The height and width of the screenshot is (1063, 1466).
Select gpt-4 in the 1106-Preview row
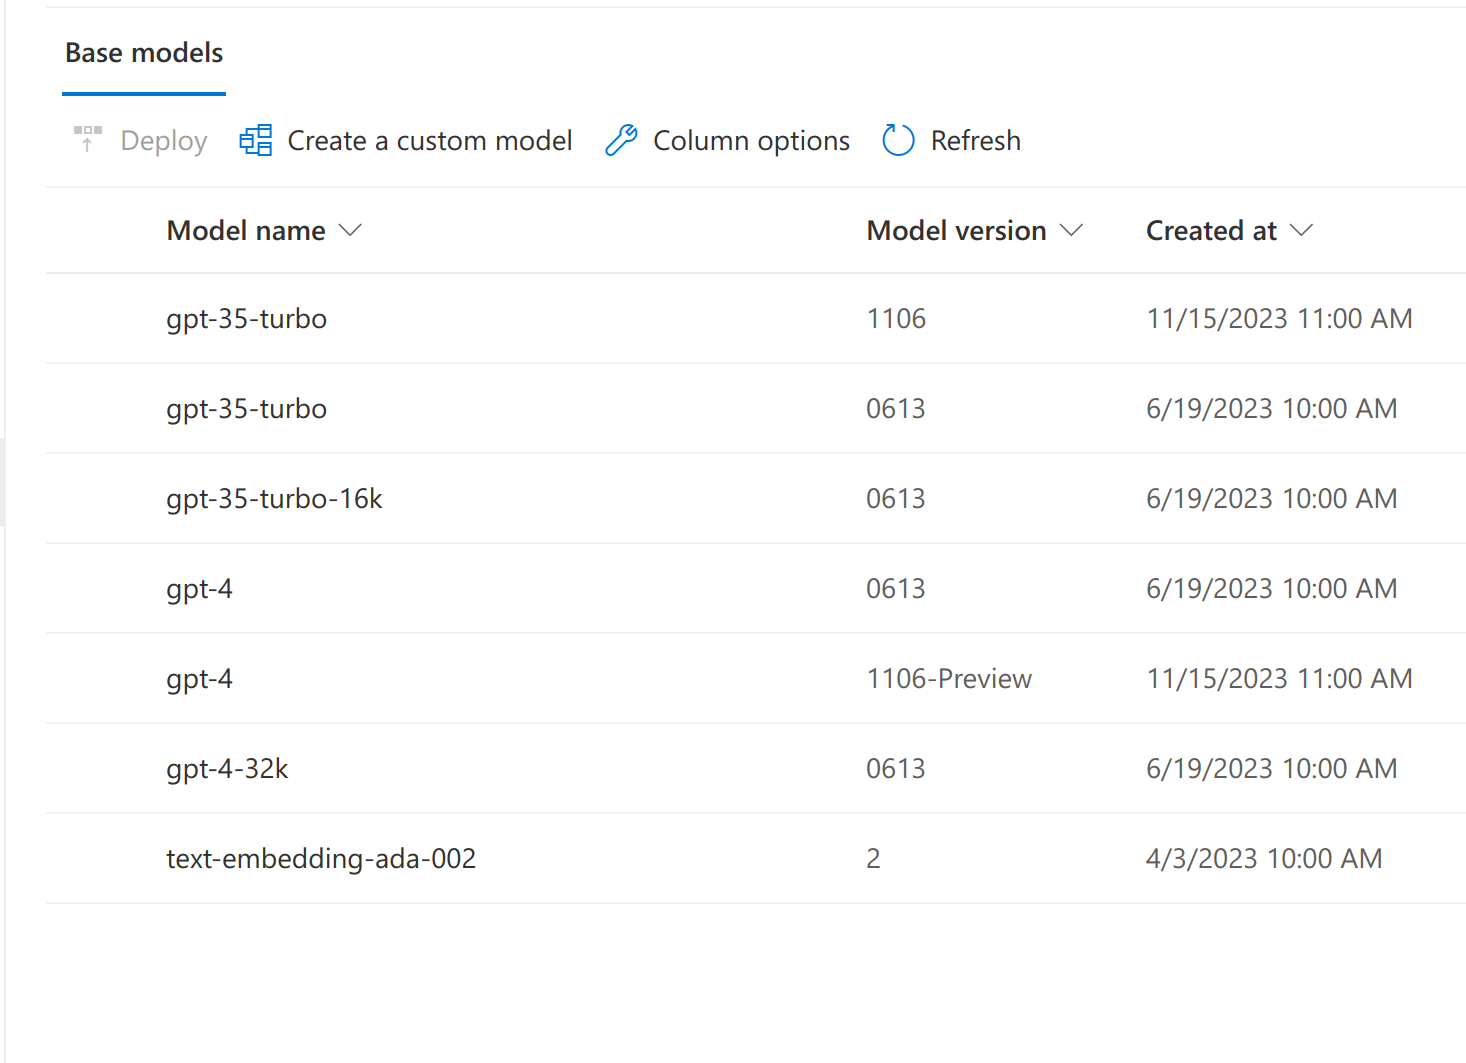point(199,679)
